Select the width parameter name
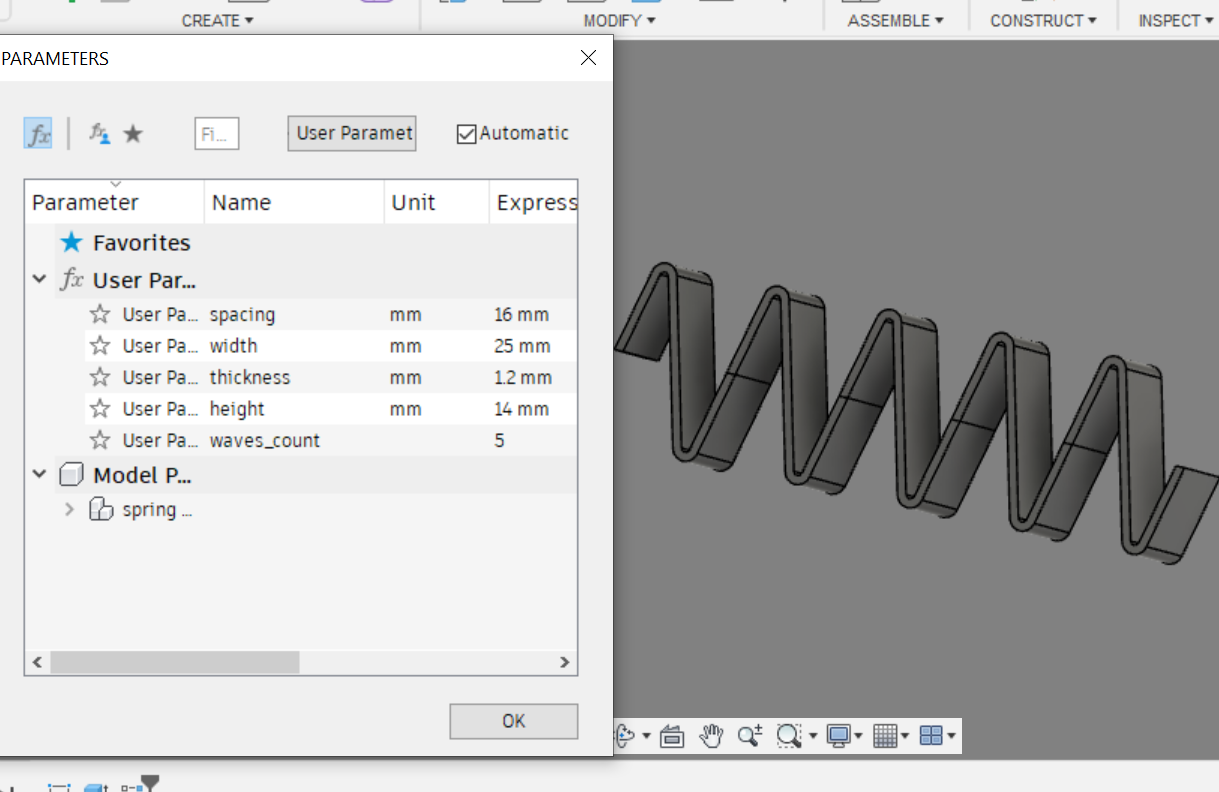 [x=233, y=346]
